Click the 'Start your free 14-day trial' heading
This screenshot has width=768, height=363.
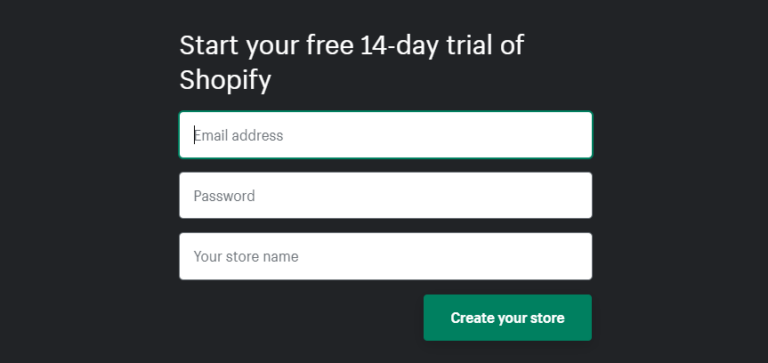point(352,62)
